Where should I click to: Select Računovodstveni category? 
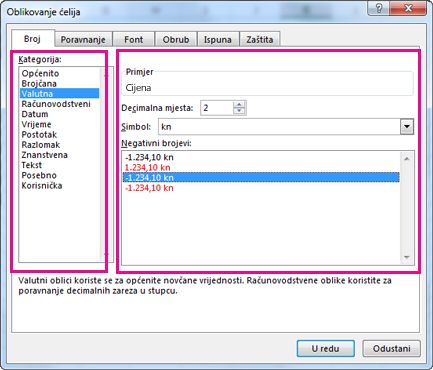tap(59, 104)
